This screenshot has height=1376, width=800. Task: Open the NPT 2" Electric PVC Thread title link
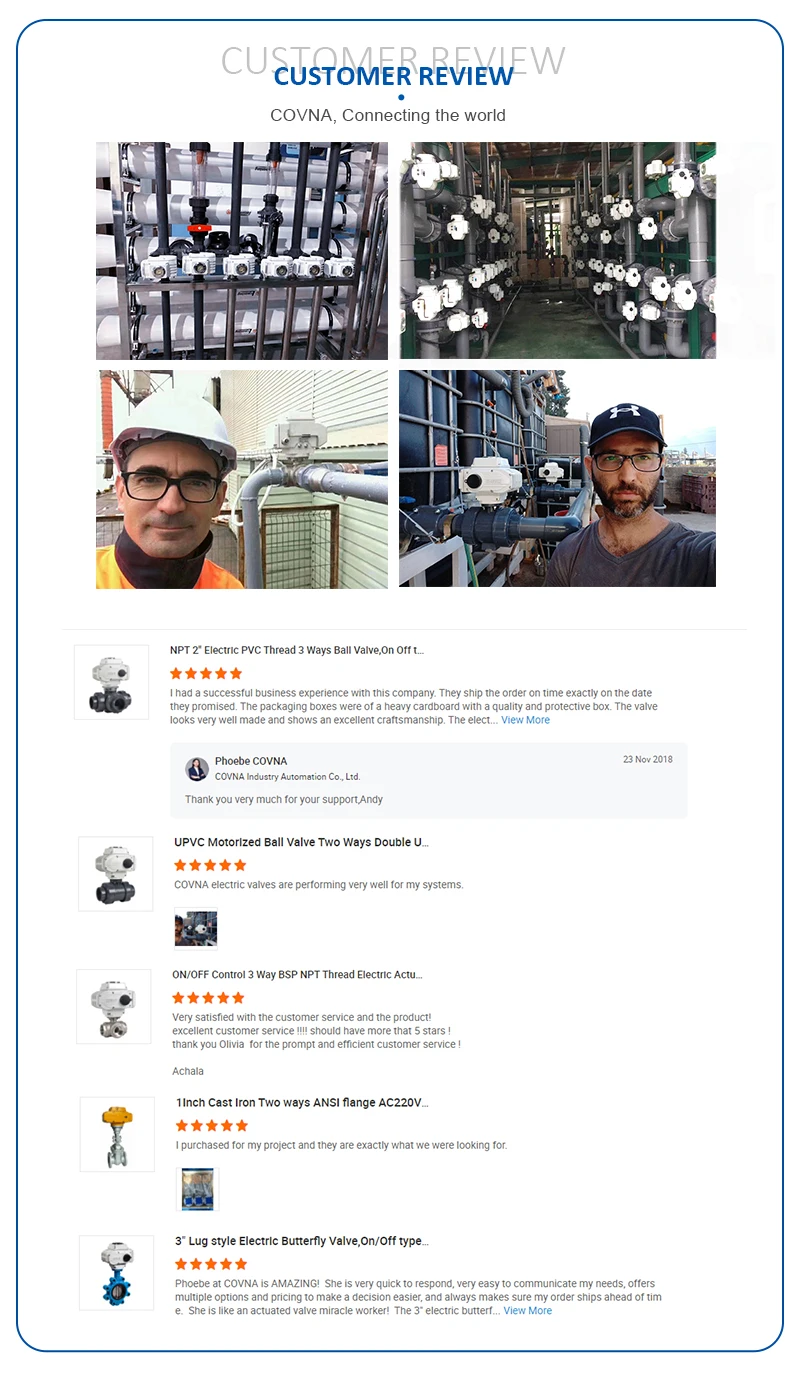(297, 650)
